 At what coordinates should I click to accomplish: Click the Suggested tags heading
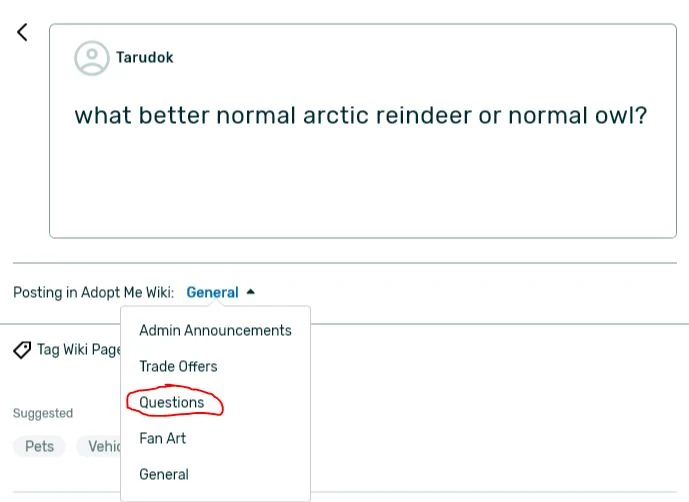[x=43, y=413]
